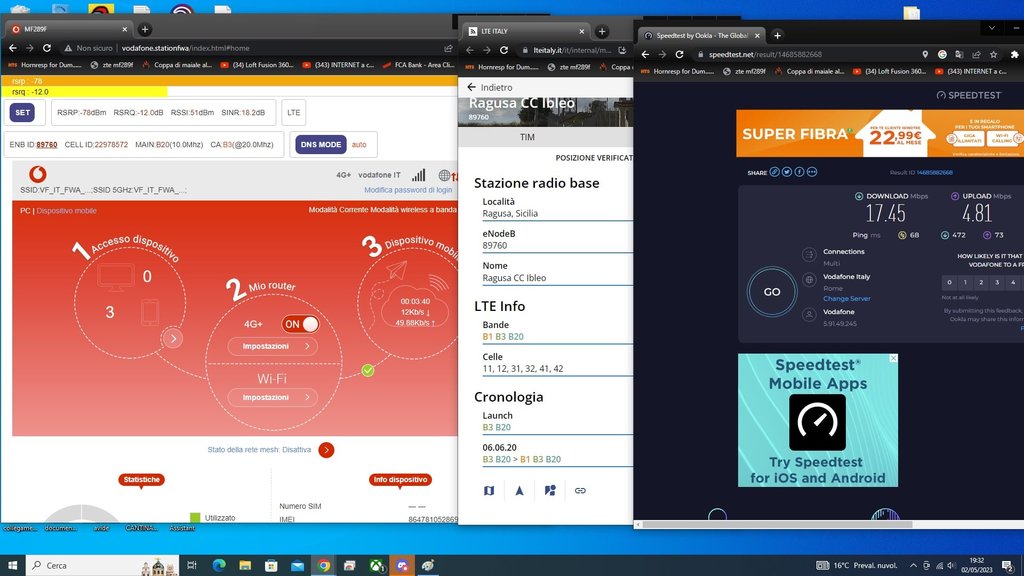
Task: Expand the 4G+ Impostazioni settings
Action: (x=273, y=346)
